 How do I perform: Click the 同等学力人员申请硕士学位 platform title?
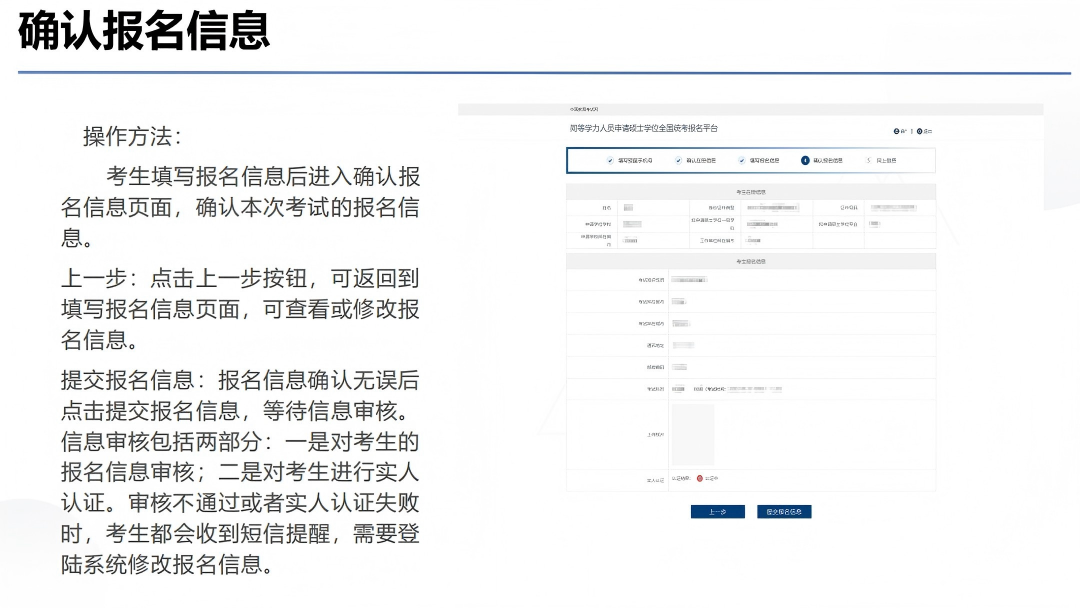(x=643, y=129)
